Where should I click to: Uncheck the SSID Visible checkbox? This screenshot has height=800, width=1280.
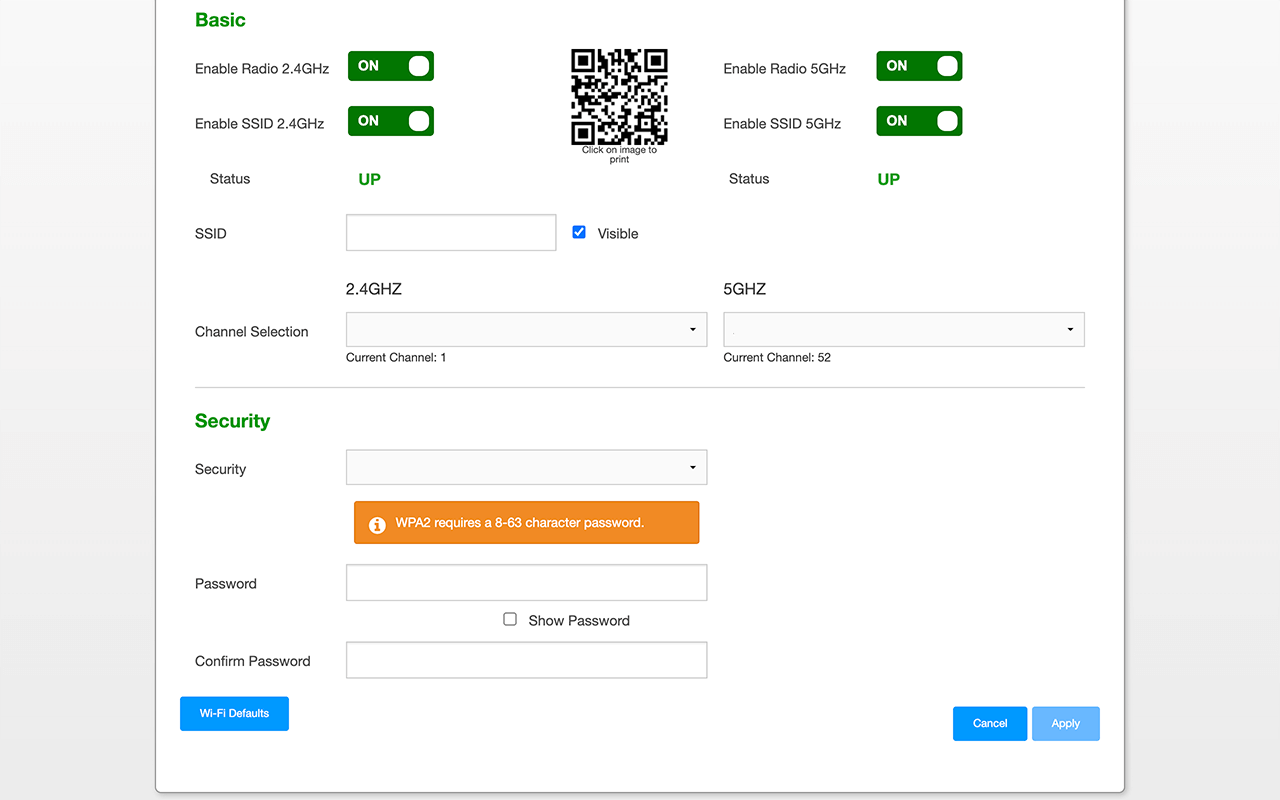[579, 232]
